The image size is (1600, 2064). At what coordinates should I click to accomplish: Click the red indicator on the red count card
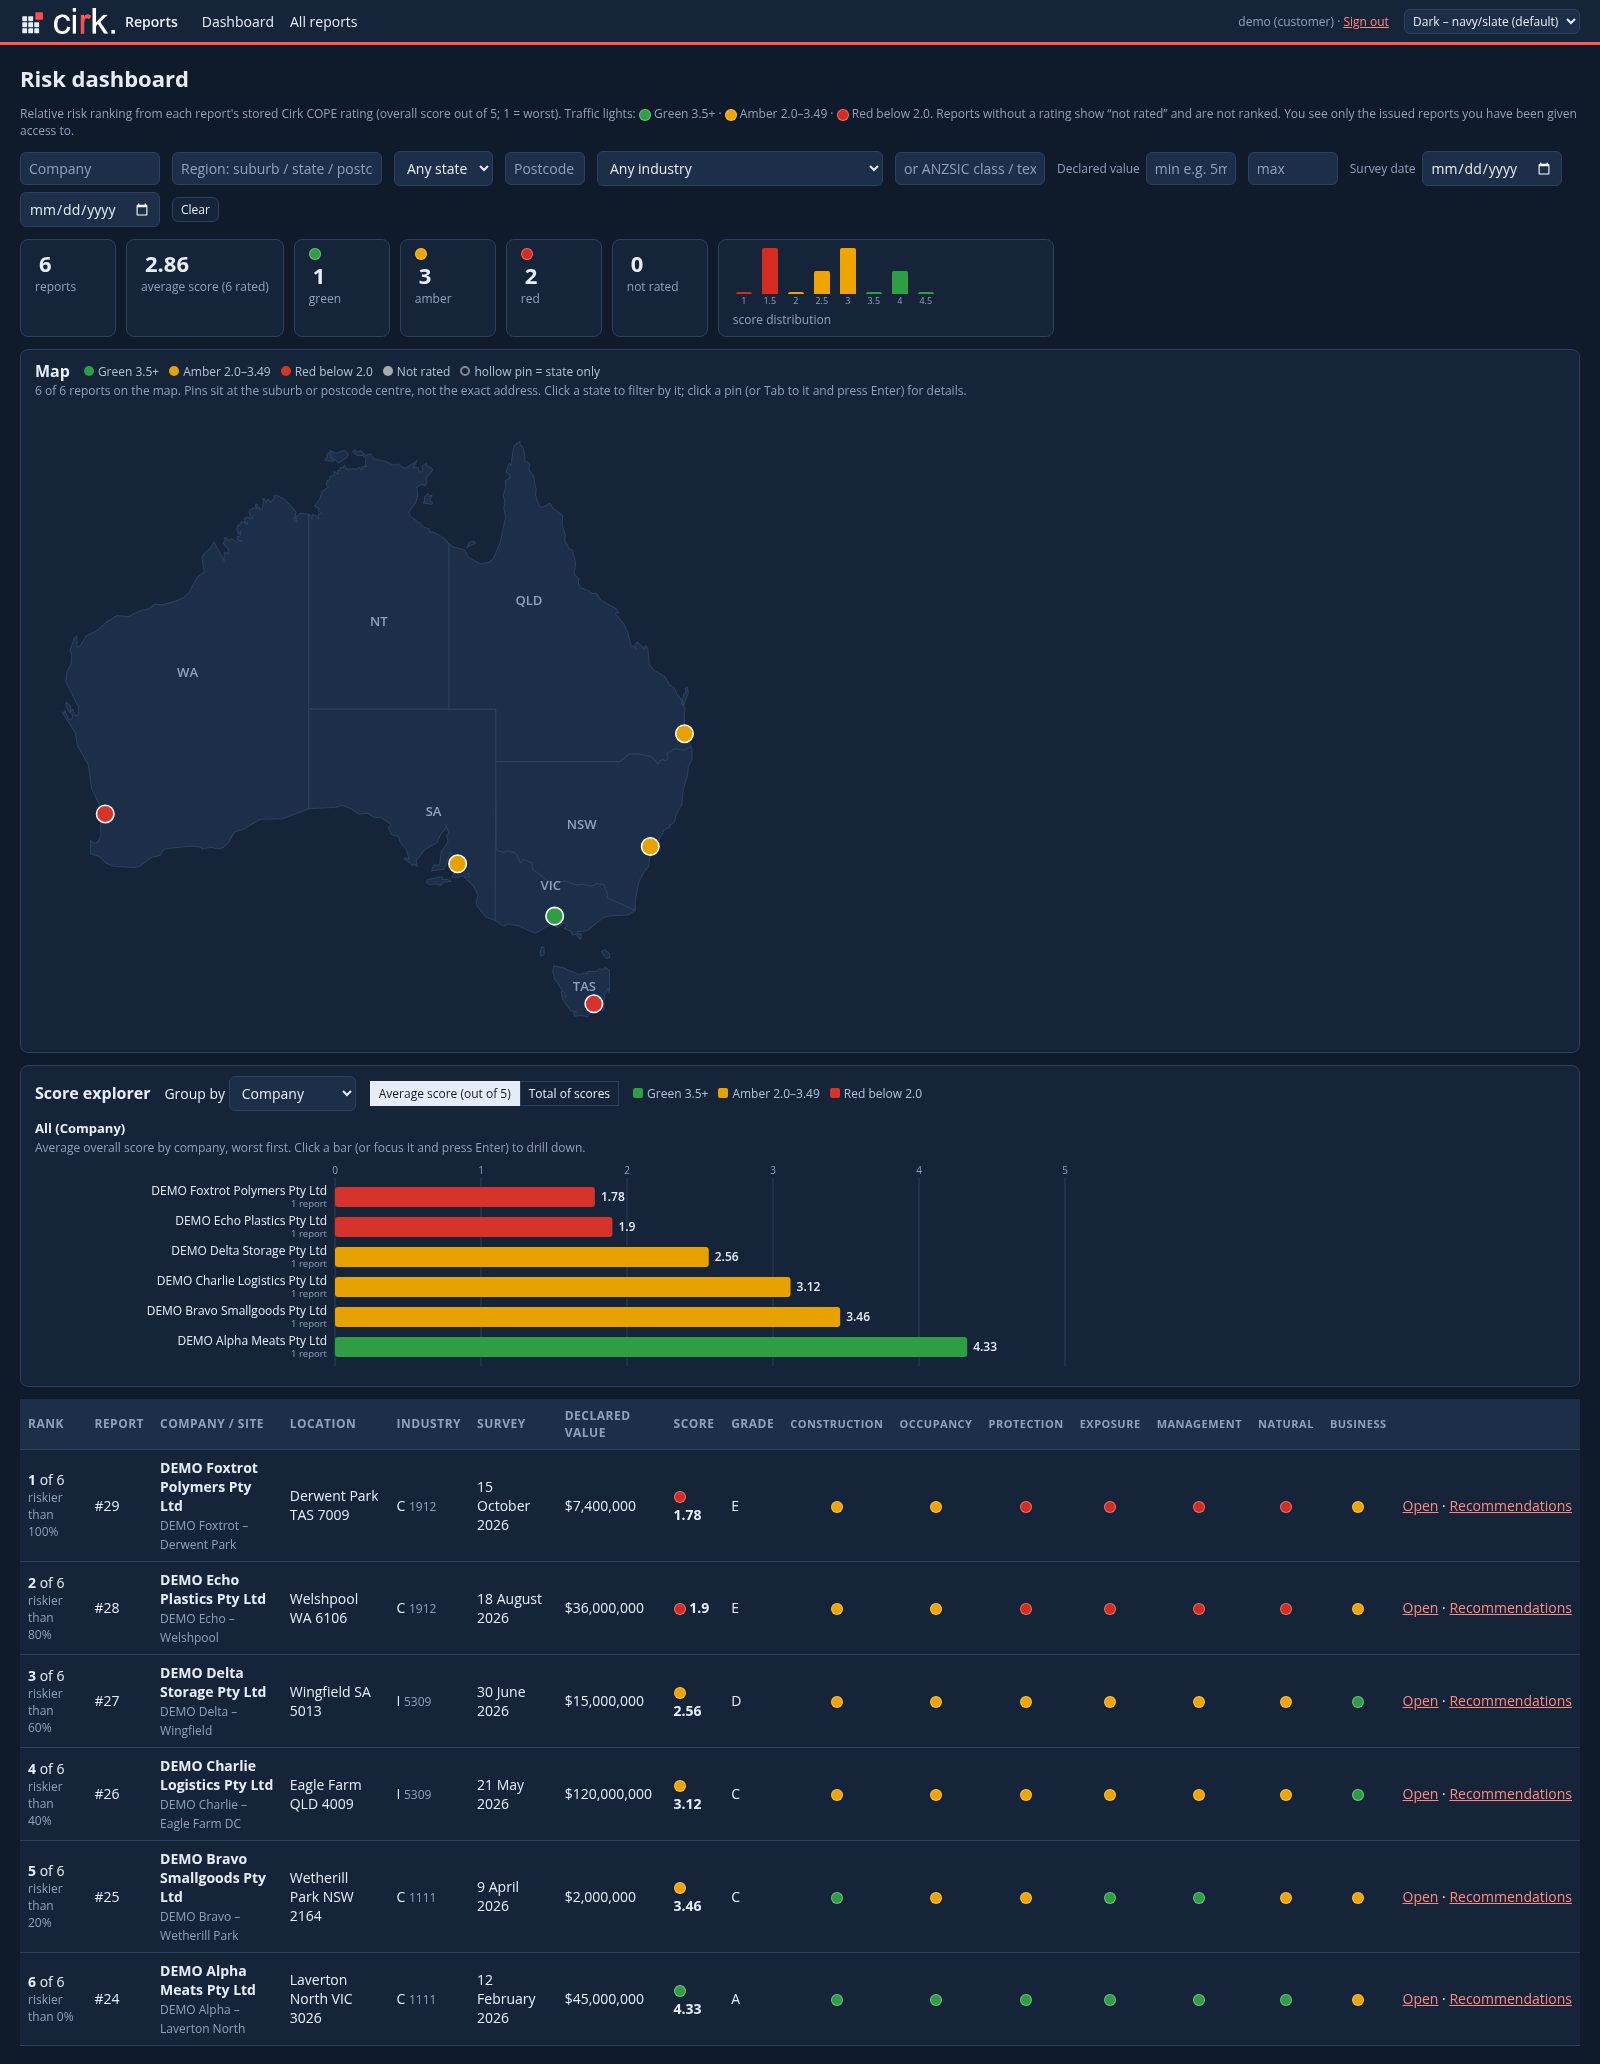[x=527, y=254]
